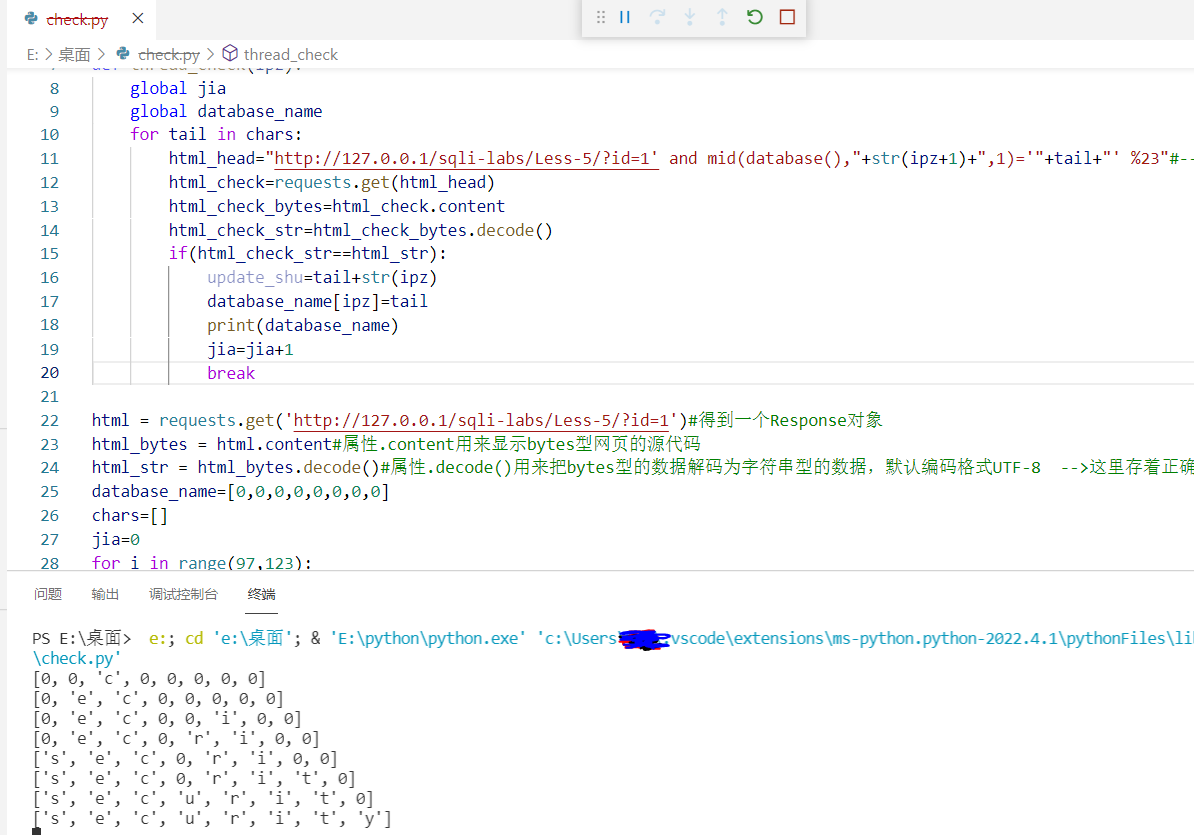Restart the debug session with green arrow
This screenshot has width=1194, height=835.
755,17
